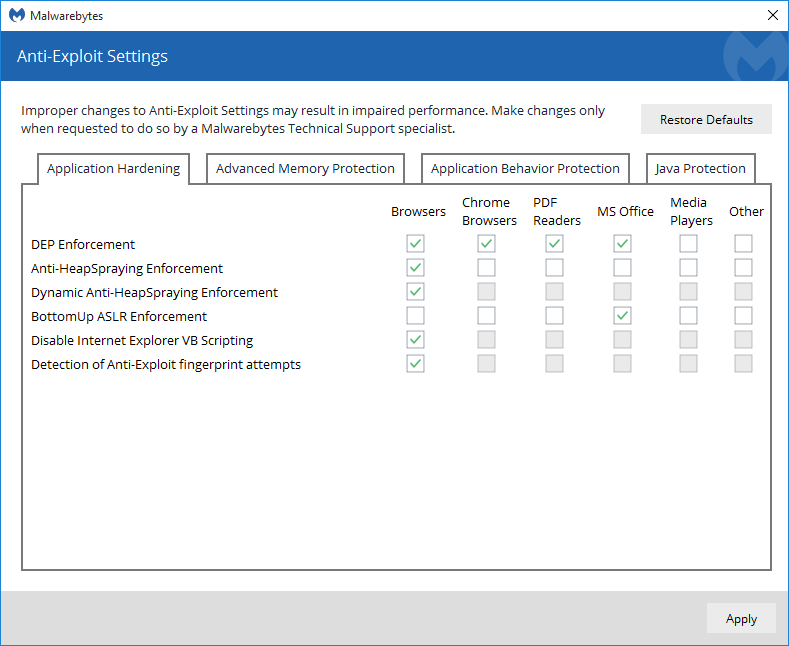The image size is (789, 646).
Task: Enable BottomUp ASLR Enforcement for Media Players
Action: click(688, 316)
